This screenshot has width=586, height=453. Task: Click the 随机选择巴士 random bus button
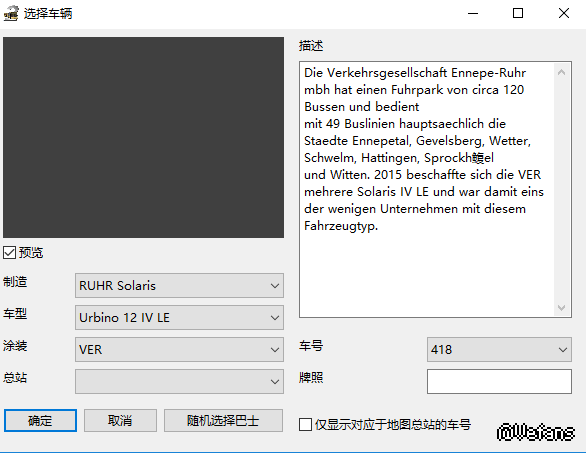[223, 420]
